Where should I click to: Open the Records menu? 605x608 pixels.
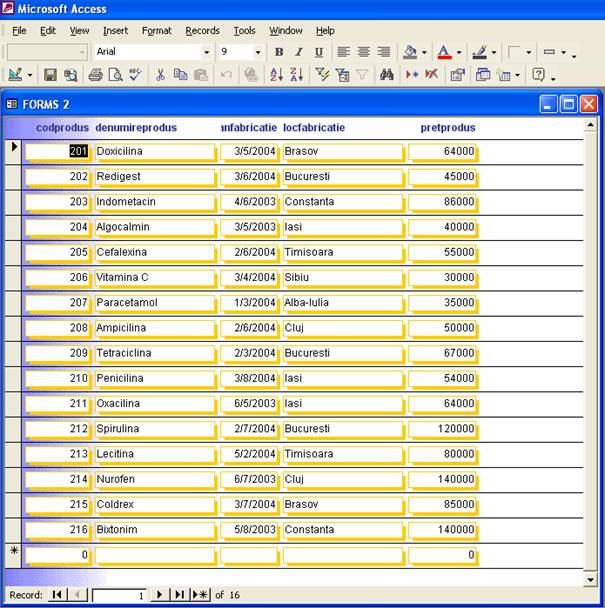pyautogui.click(x=203, y=31)
